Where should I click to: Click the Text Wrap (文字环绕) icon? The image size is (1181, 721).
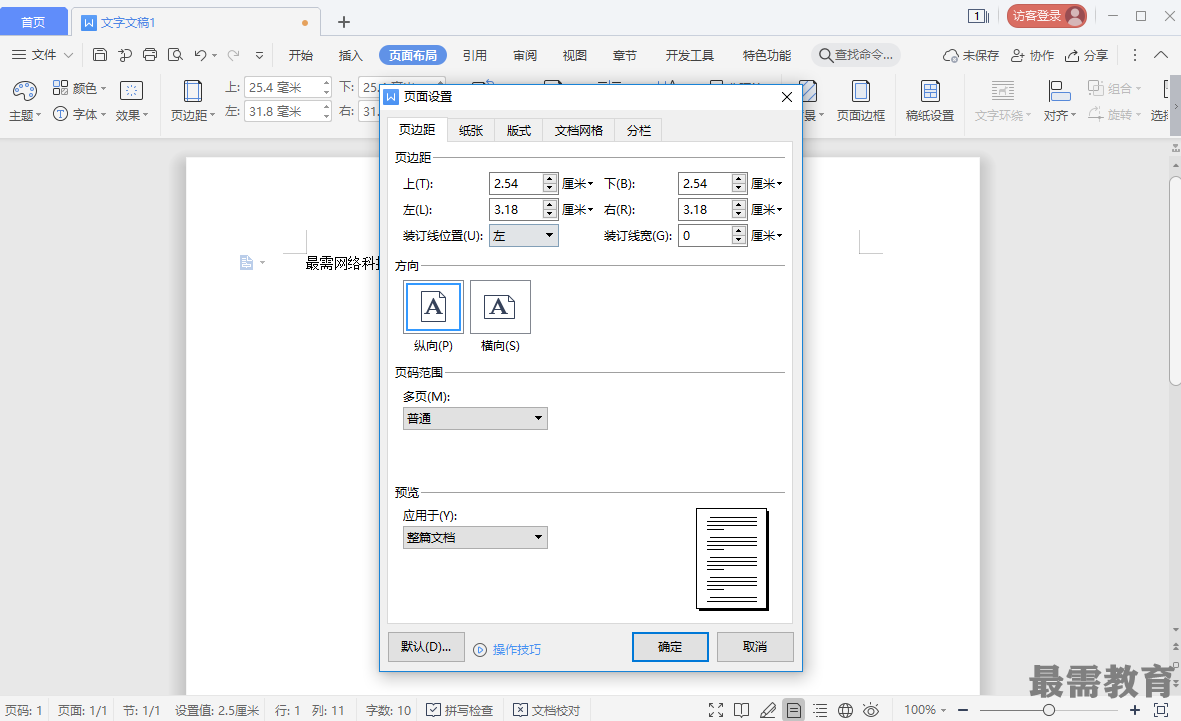click(x=1002, y=91)
